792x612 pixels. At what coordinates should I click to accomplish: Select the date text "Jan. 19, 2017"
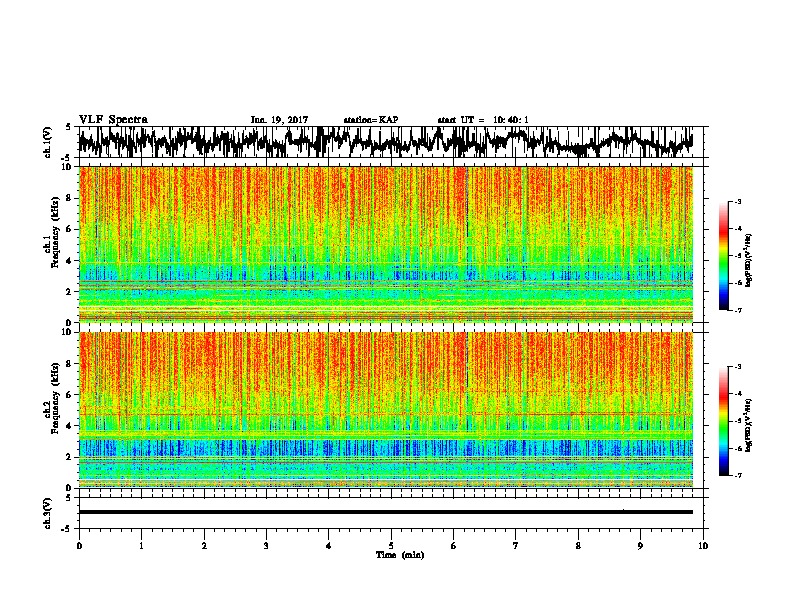pyautogui.click(x=279, y=120)
